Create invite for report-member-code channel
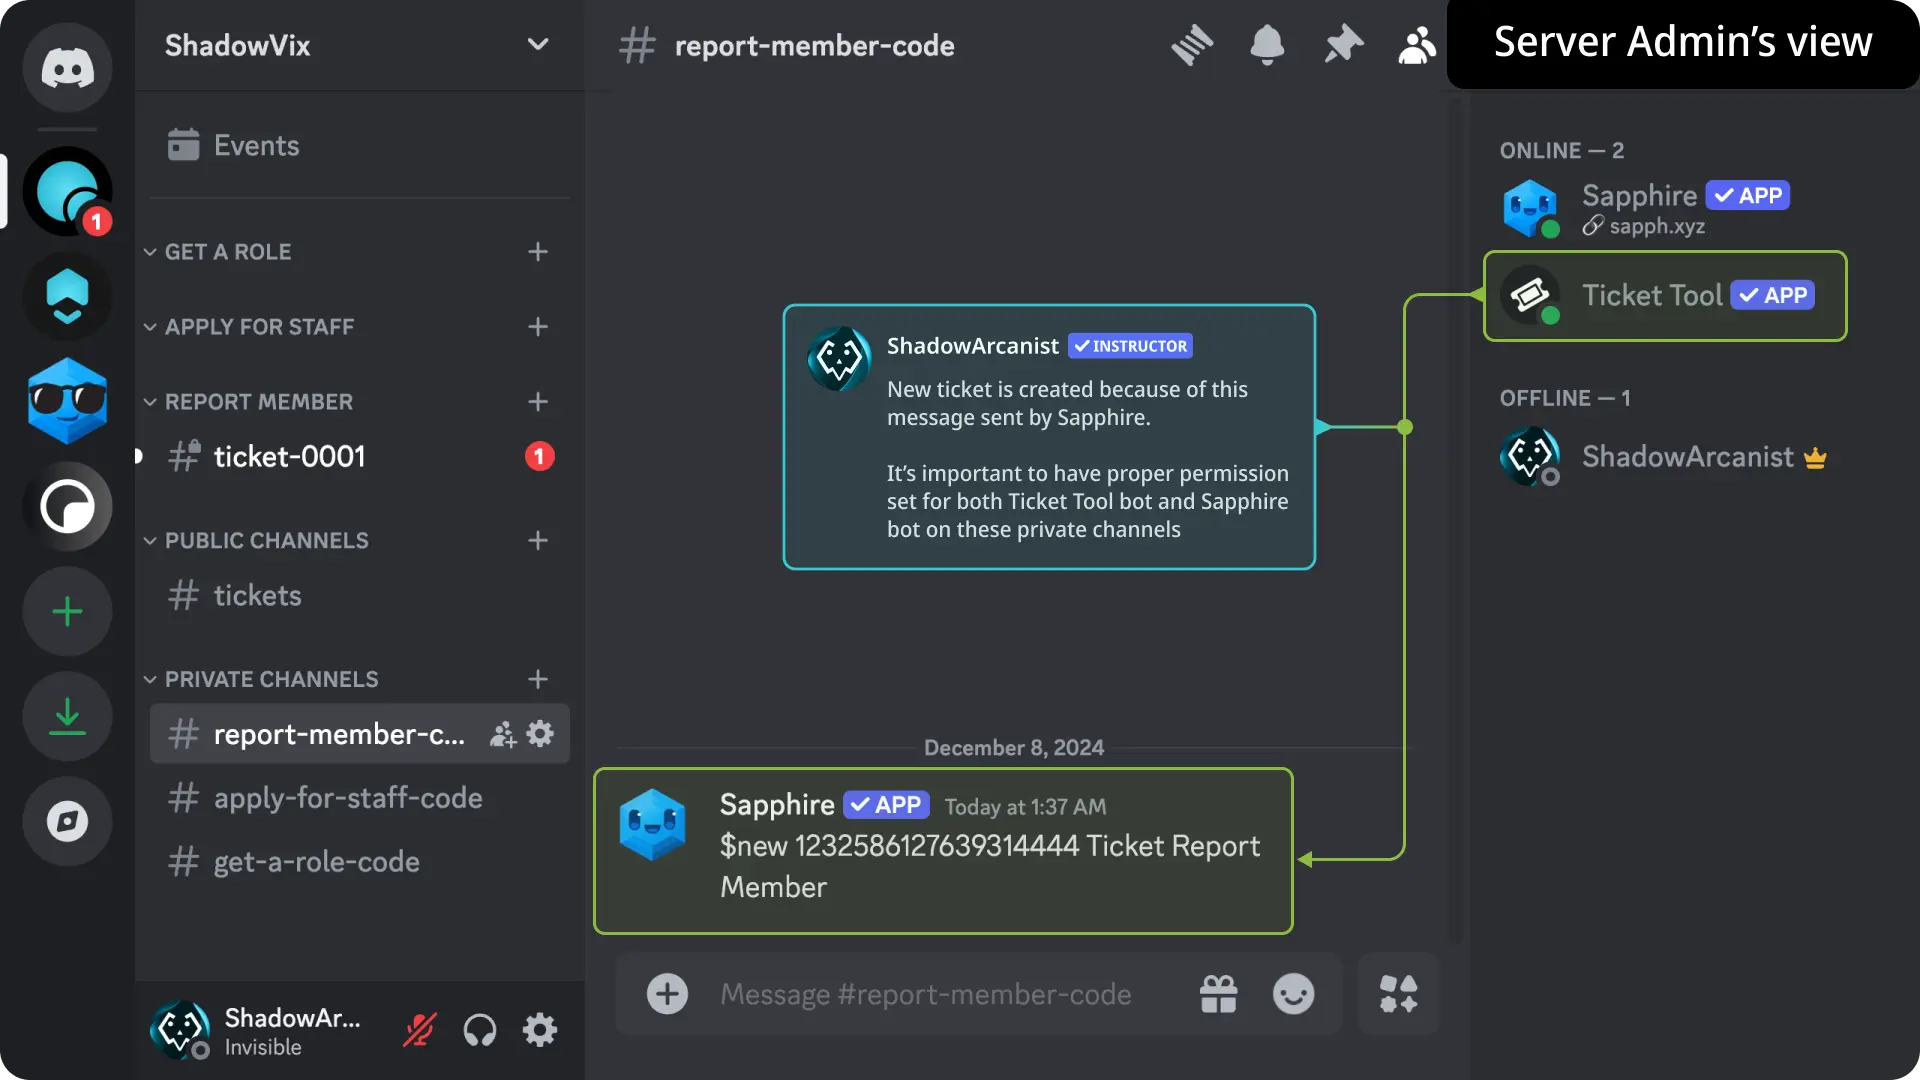The image size is (1920, 1080). pyautogui.click(x=503, y=735)
